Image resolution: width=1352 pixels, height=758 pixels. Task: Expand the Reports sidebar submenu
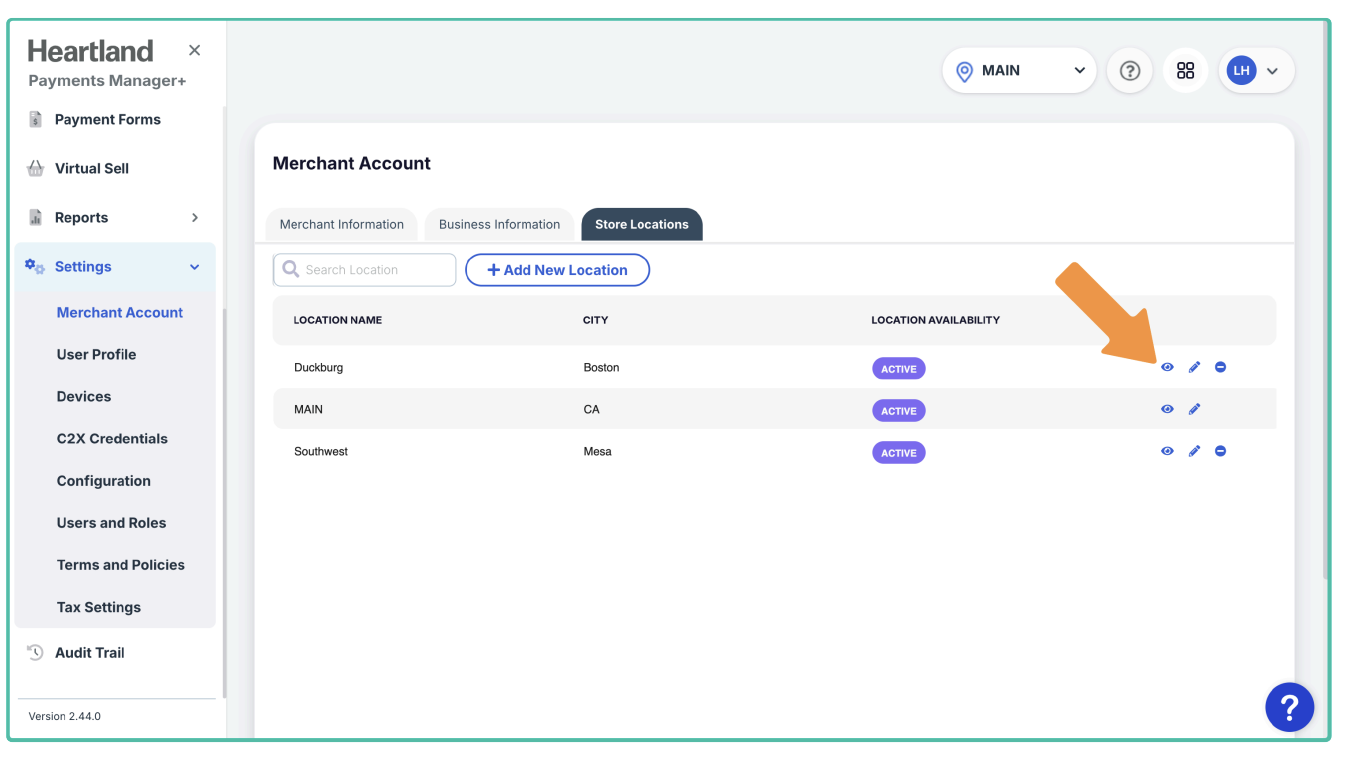pyautogui.click(x=195, y=218)
